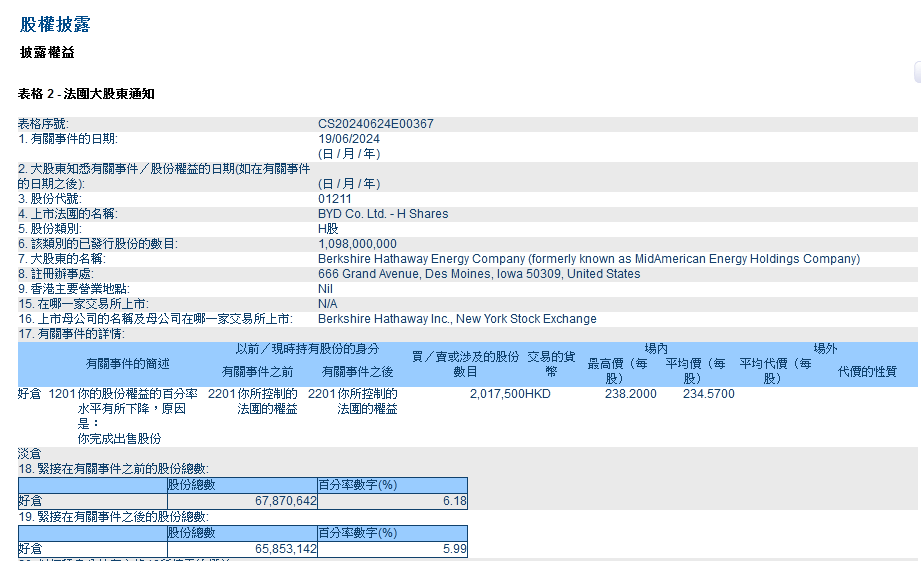921x561 pixels.
Task: Click capacity code 2201 under 有關事件之後
Action: pyautogui.click(x=322, y=394)
